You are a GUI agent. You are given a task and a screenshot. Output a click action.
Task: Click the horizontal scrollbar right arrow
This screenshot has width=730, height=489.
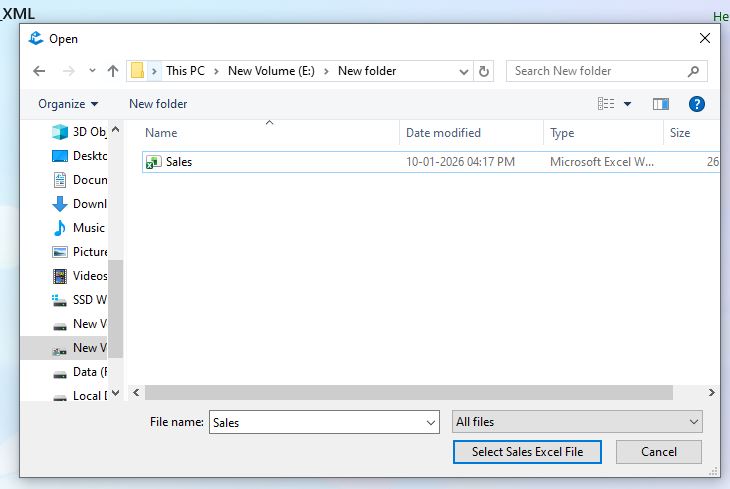tap(711, 393)
